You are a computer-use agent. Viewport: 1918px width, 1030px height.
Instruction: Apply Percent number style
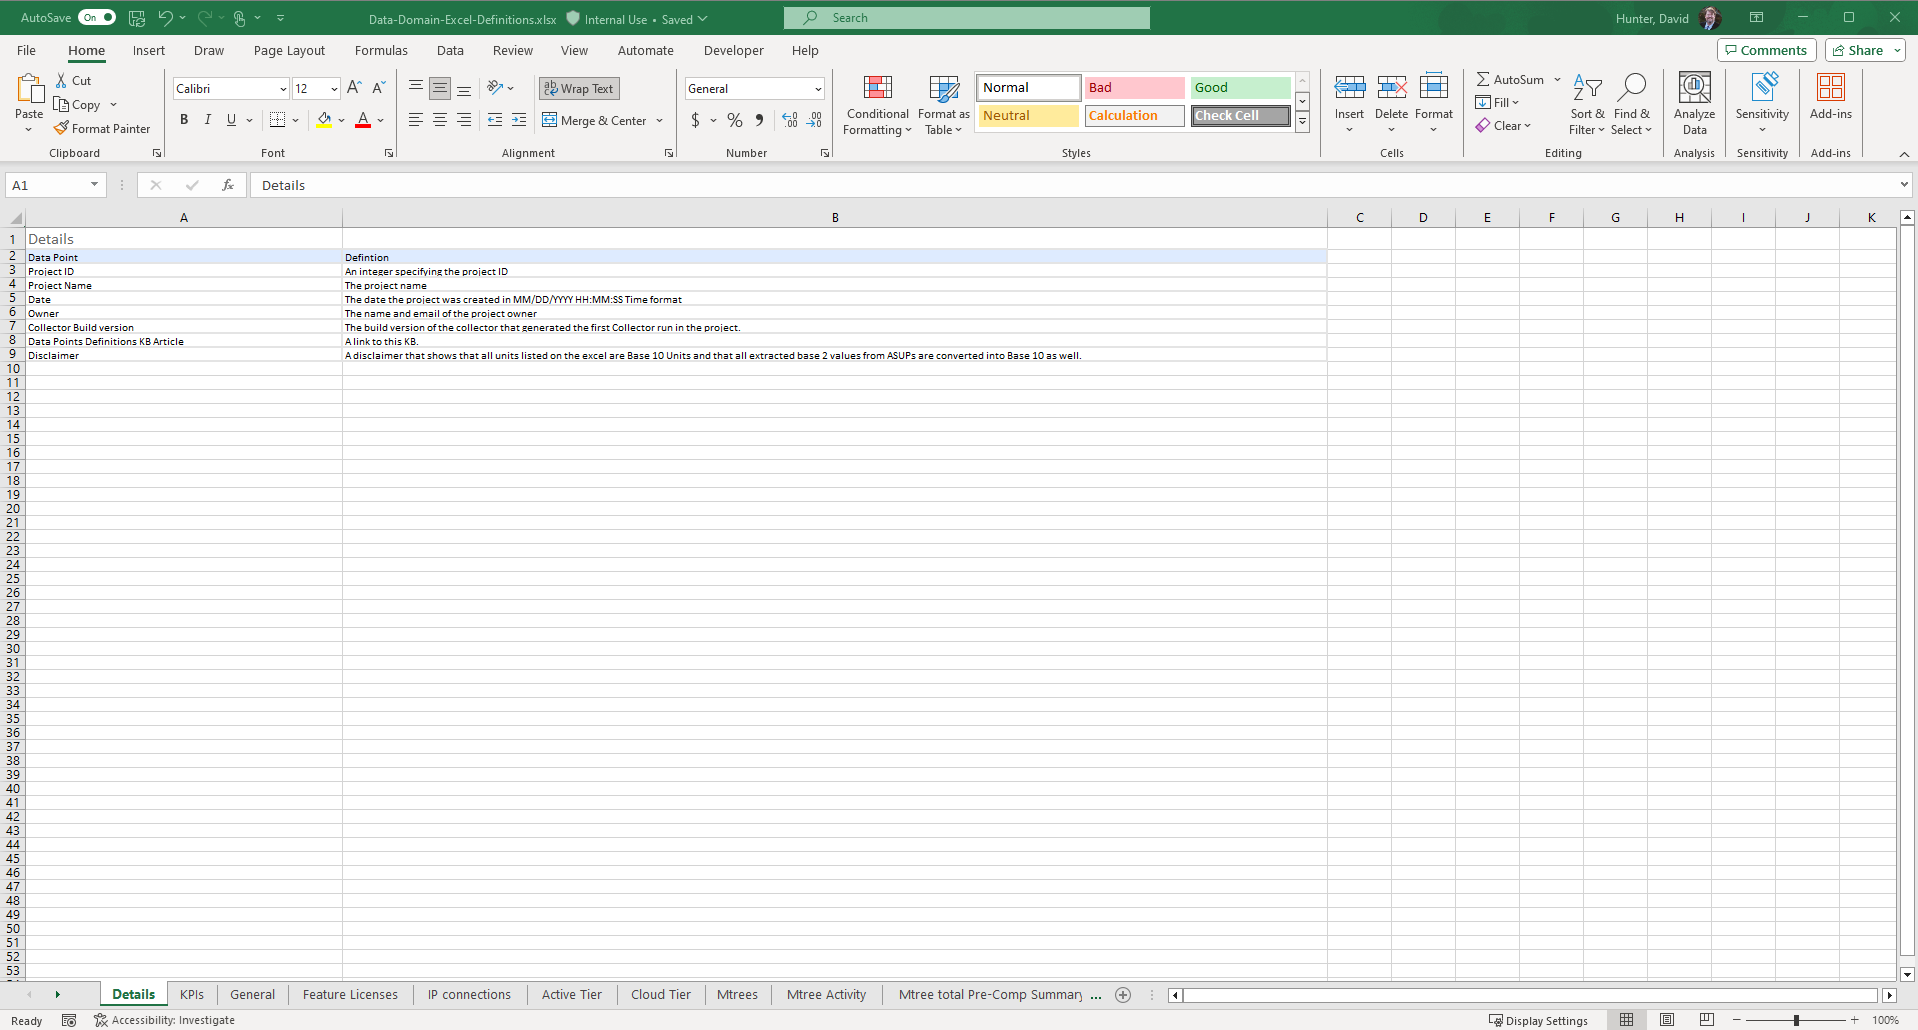click(735, 120)
